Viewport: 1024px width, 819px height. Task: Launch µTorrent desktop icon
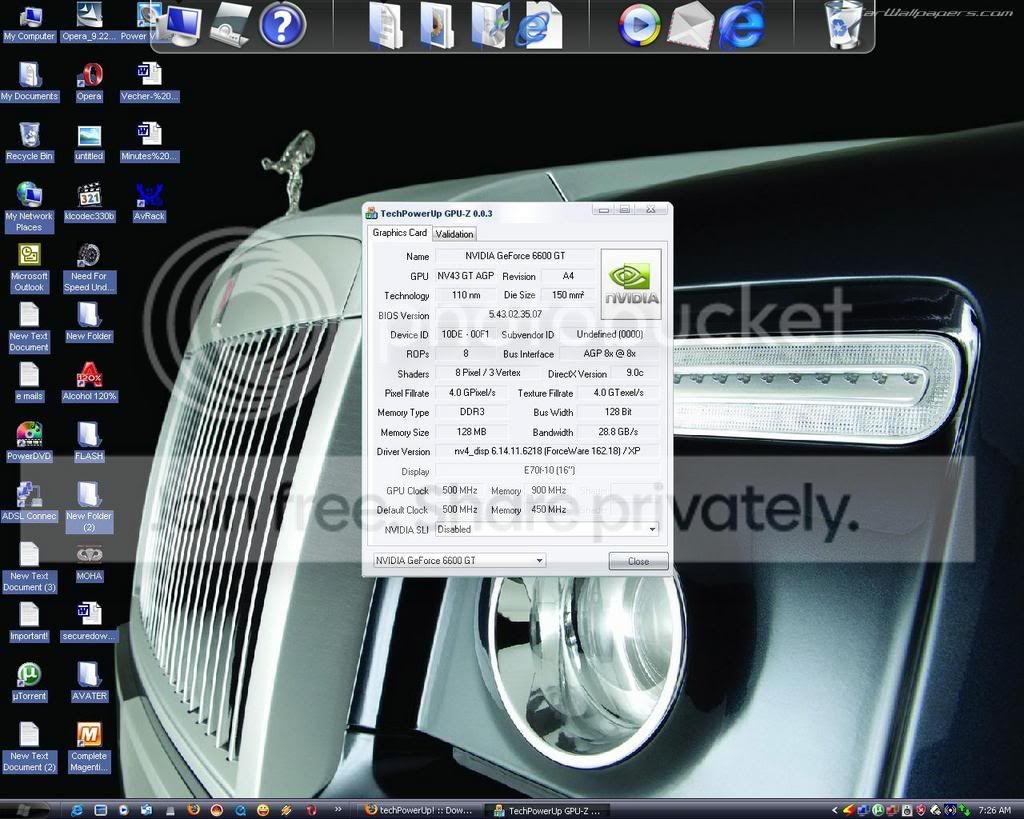(x=29, y=682)
